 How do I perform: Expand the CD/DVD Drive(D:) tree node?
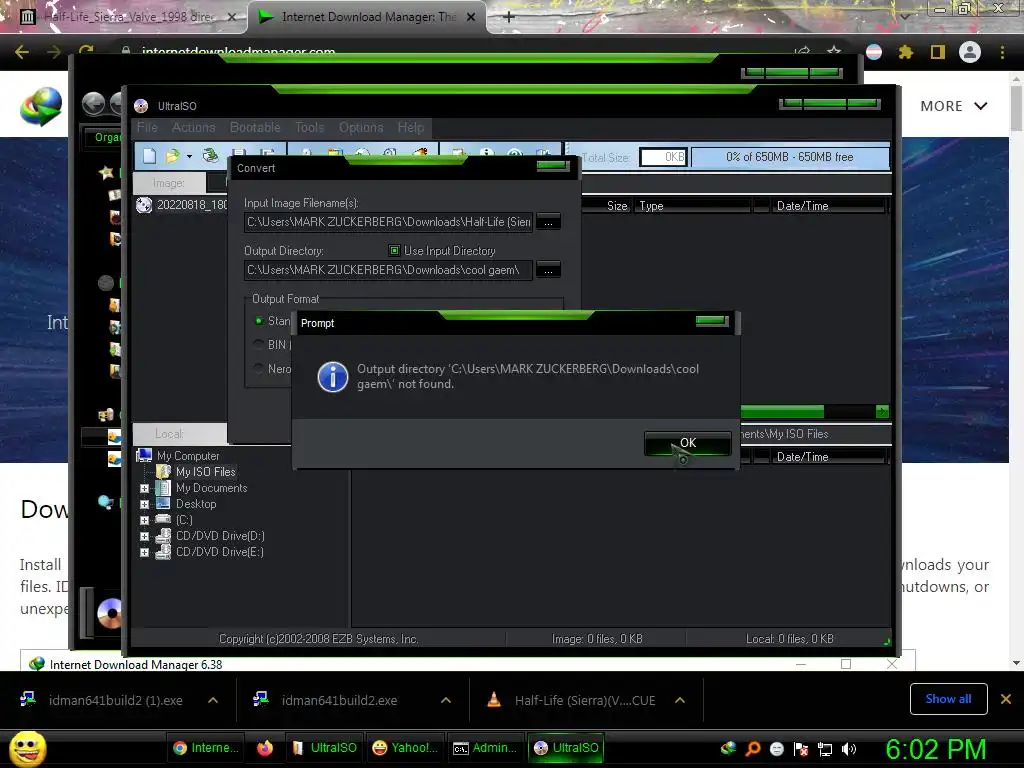click(x=144, y=536)
